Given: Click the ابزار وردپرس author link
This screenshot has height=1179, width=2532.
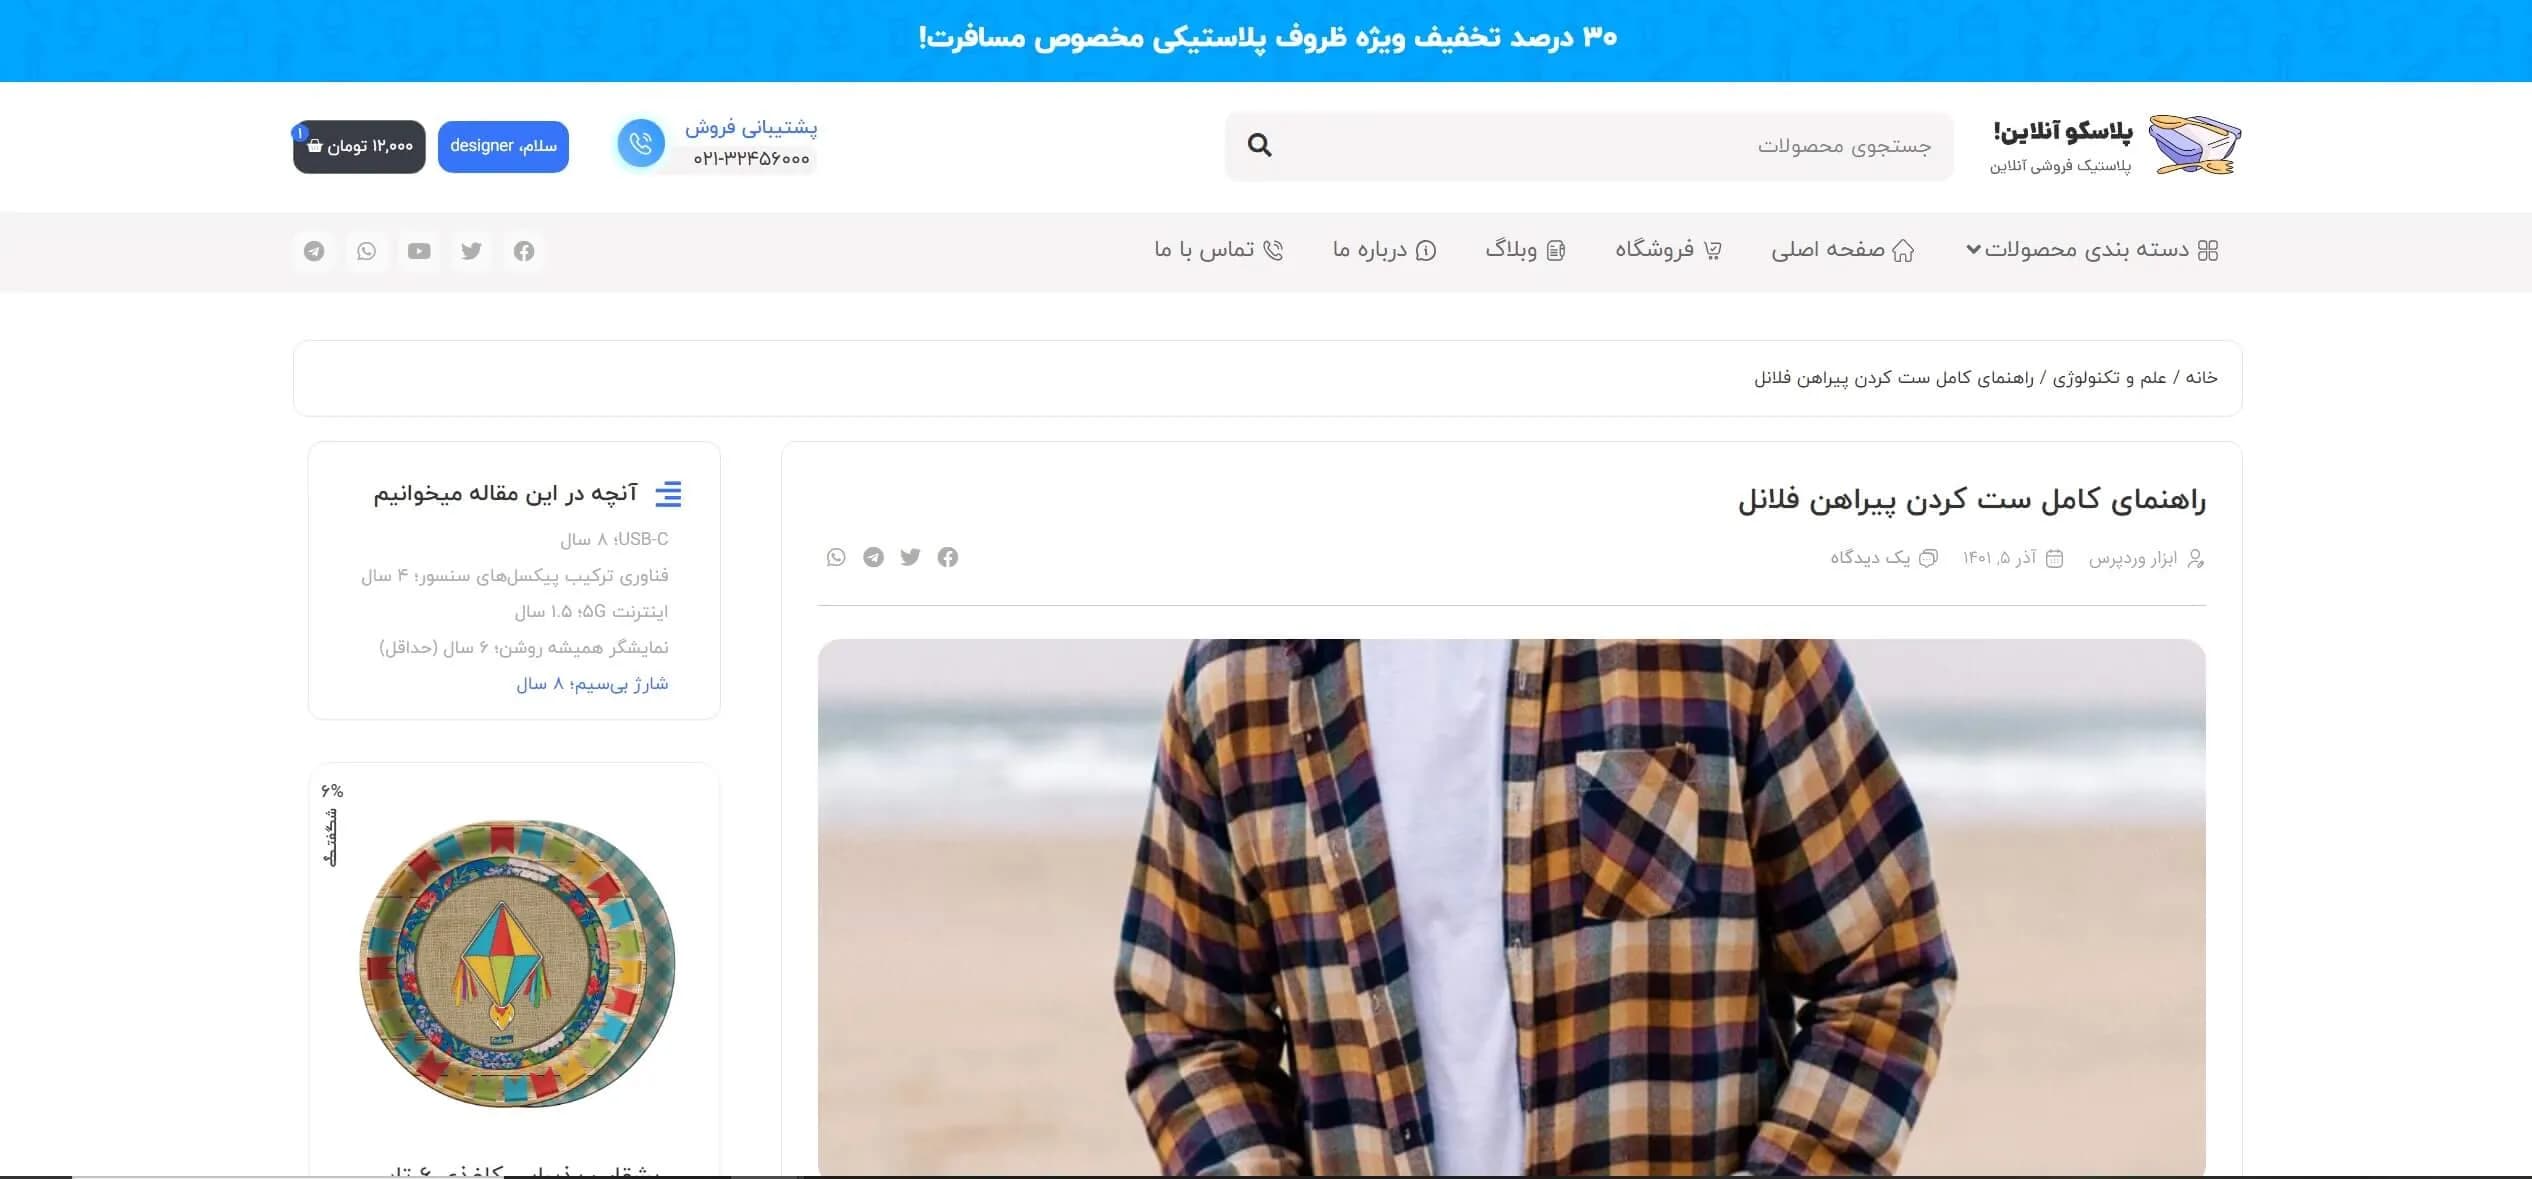Looking at the screenshot, I should (x=2132, y=558).
